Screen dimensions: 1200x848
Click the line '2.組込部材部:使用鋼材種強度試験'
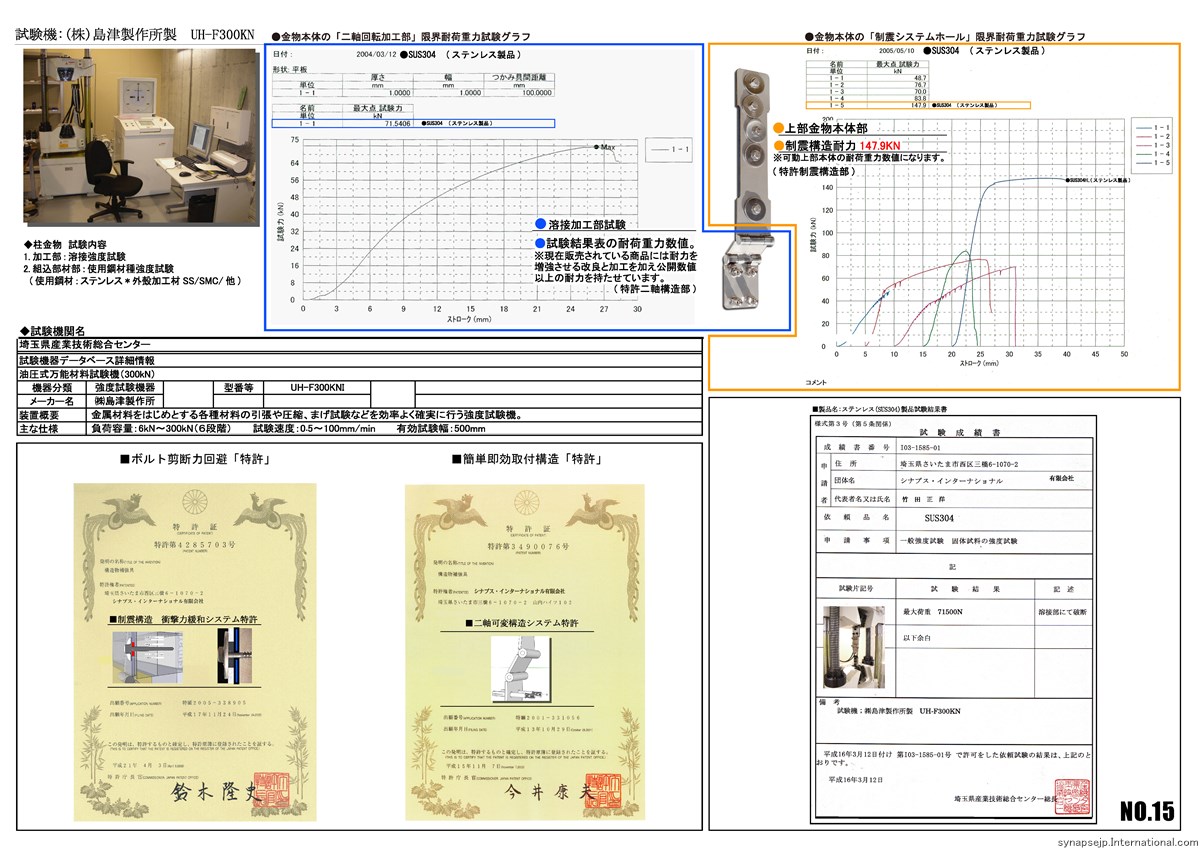tap(98, 269)
